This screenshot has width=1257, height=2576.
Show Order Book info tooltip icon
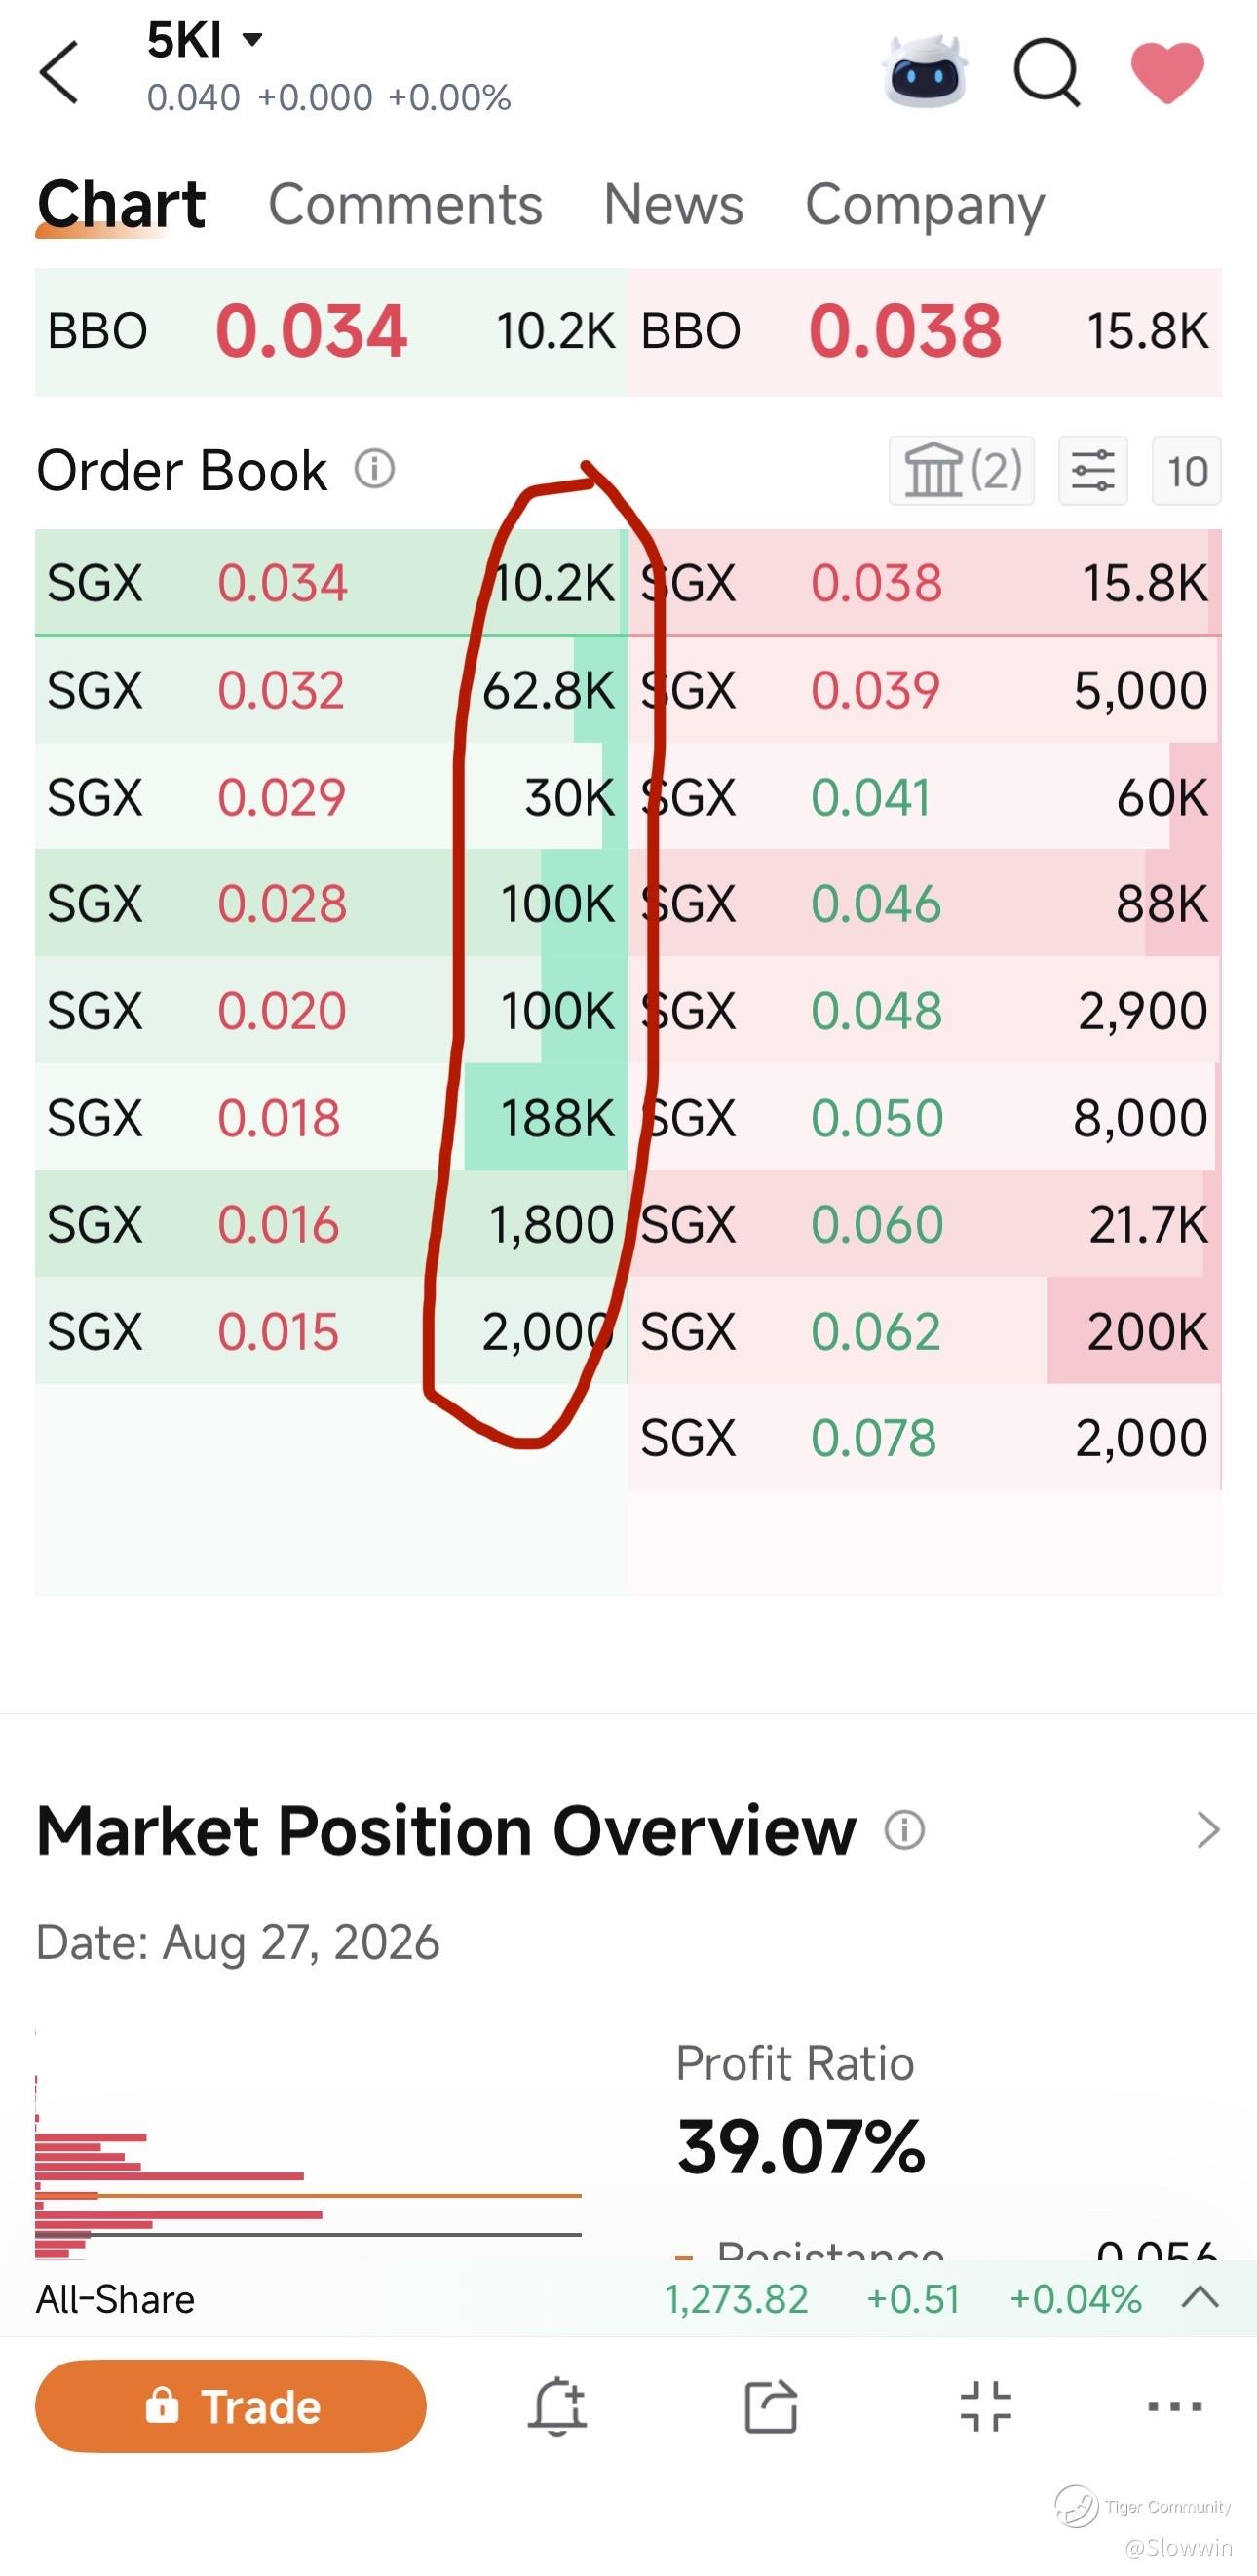click(x=375, y=468)
